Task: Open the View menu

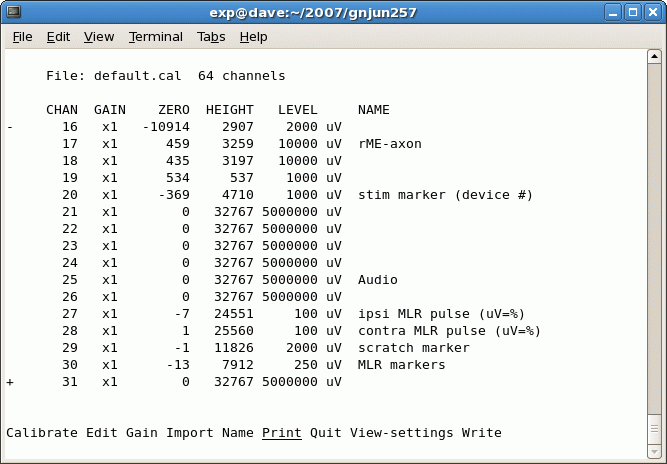Action: point(99,37)
